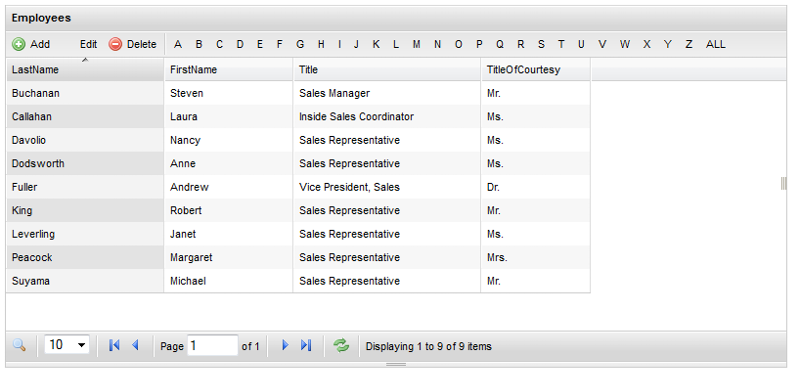Sort by the LastName column header
This screenshot has width=800, height=386.
tap(85, 70)
